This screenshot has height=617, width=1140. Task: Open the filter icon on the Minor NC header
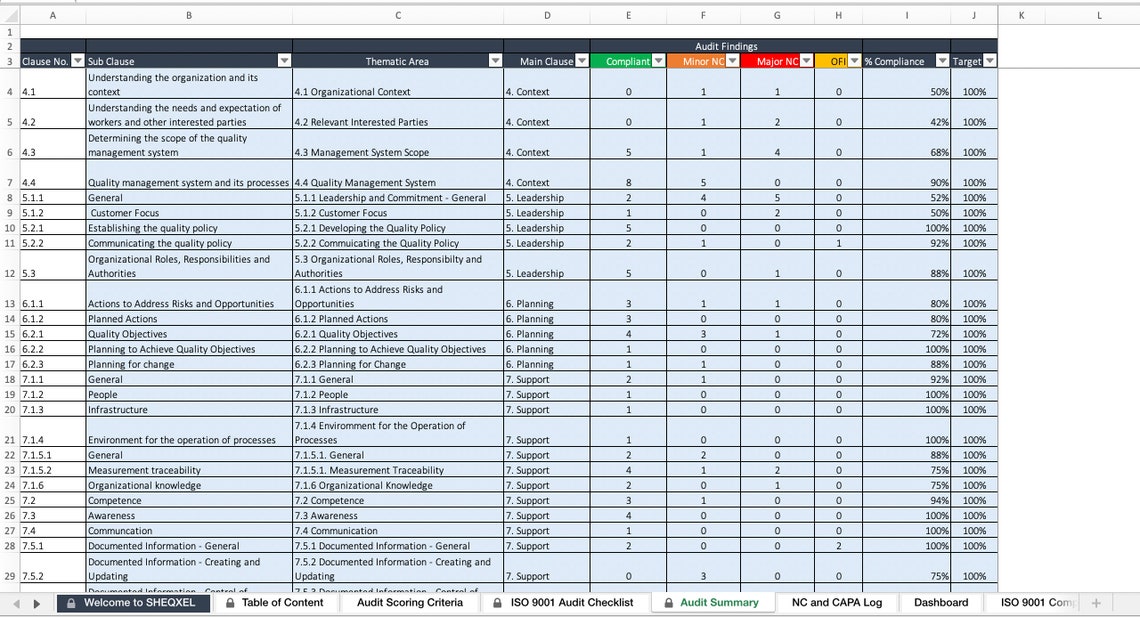(x=731, y=60)
